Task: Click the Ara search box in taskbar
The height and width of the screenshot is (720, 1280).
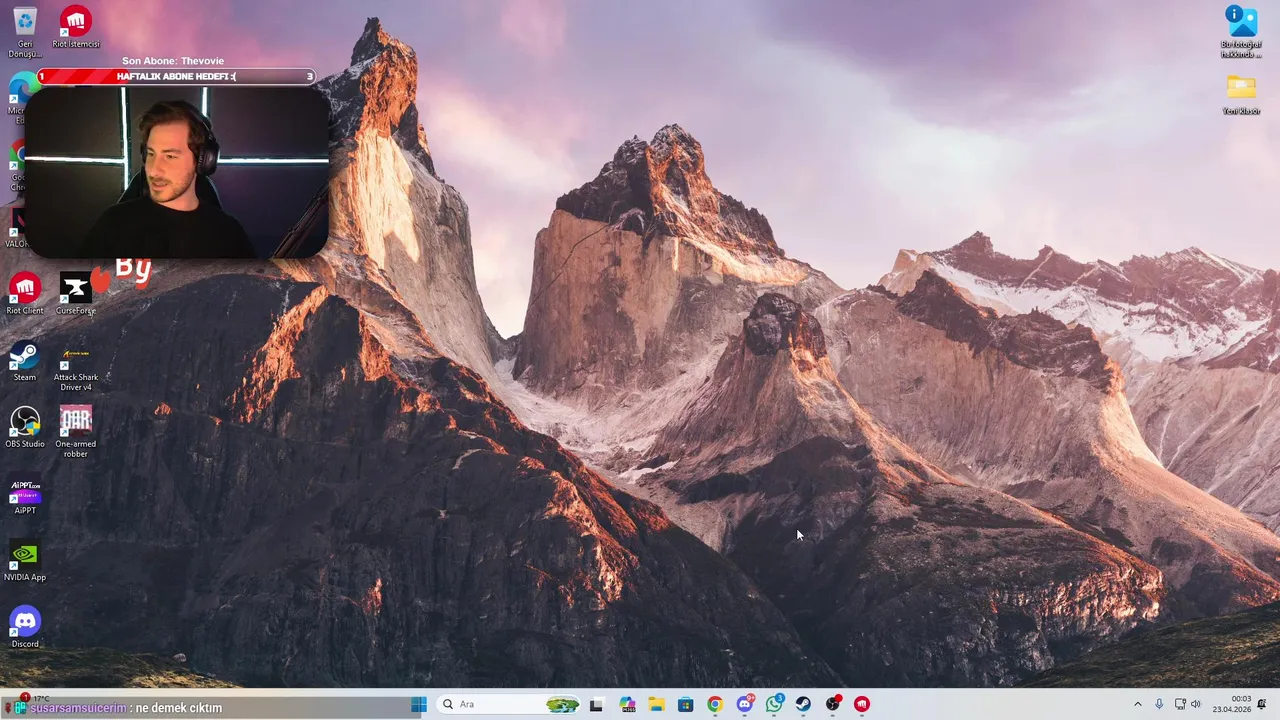Action: point(509,704)
